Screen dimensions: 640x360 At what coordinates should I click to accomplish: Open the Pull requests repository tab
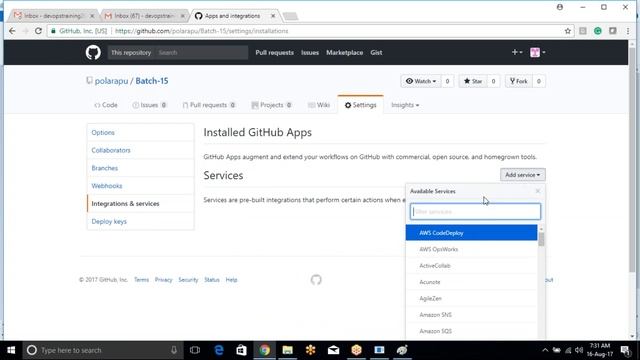coord(209,105)
